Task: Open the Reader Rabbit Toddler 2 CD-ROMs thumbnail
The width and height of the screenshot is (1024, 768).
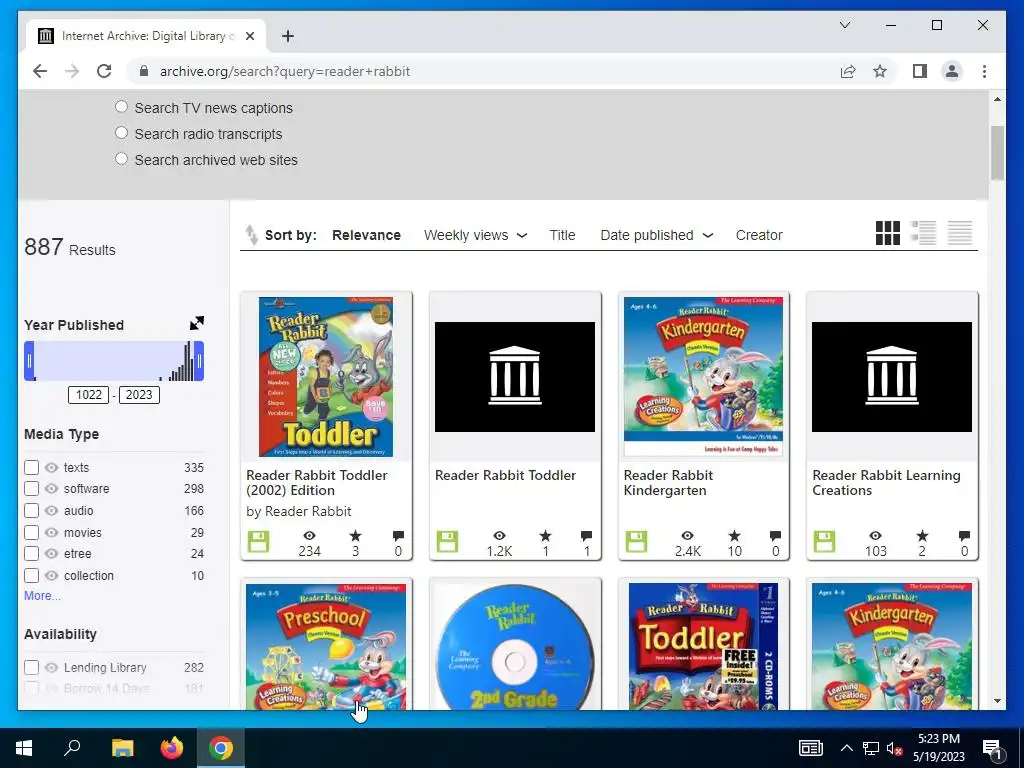Action: click(x=703, y=646)
